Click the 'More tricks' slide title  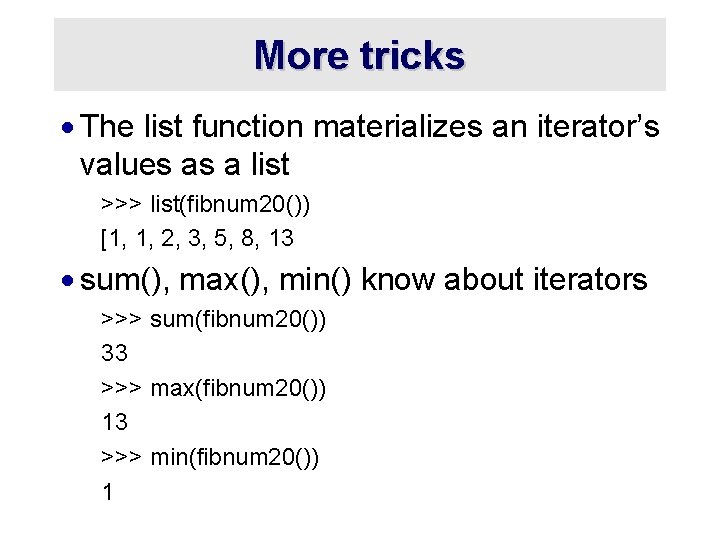[360, 55]
